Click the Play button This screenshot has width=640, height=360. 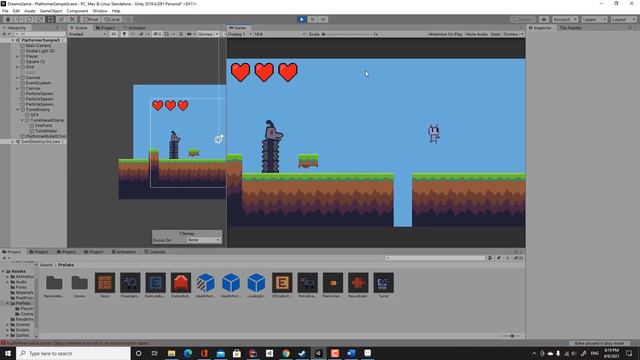(302, 19)
